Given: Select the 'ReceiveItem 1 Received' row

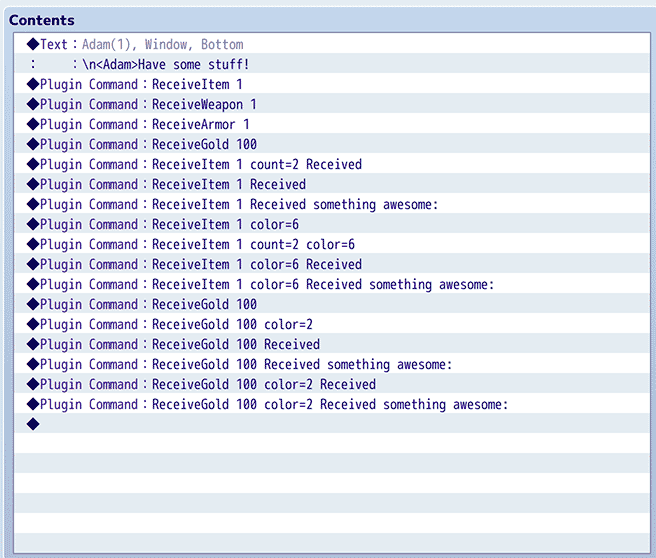Looking at the screenshot, I should pos(332,184).
